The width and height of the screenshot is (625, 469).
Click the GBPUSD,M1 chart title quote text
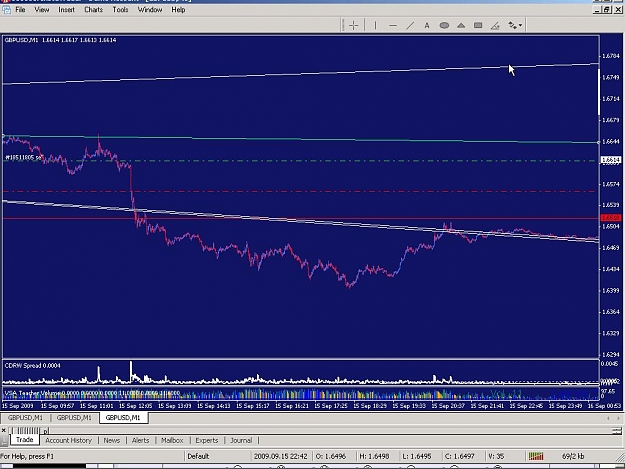60,40
